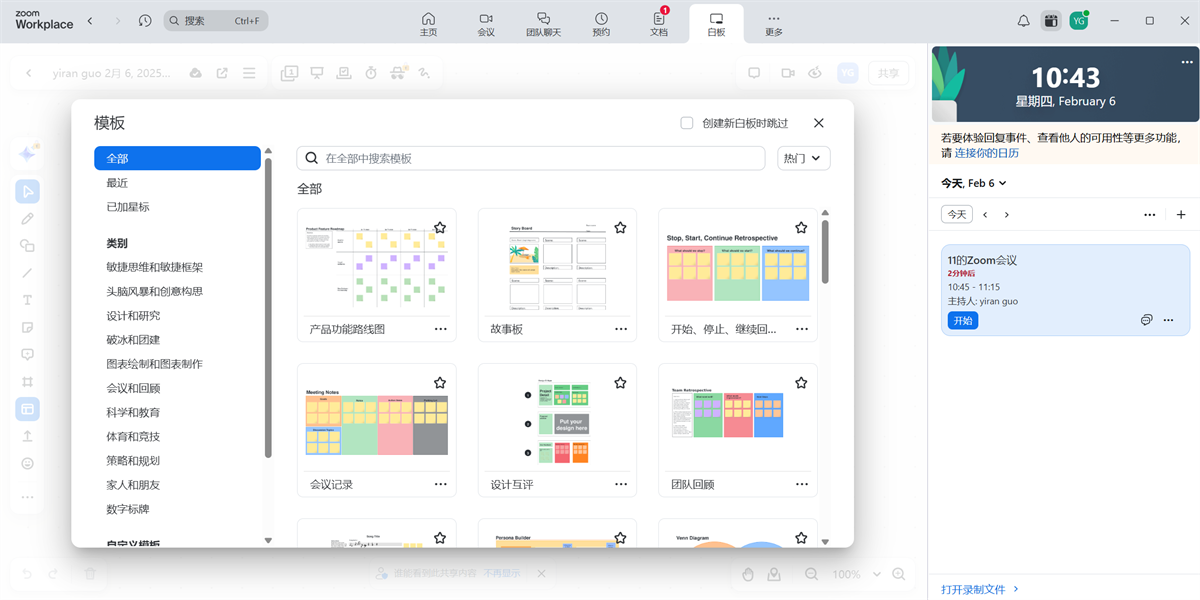Select the Frame tool

click(27, 381)
